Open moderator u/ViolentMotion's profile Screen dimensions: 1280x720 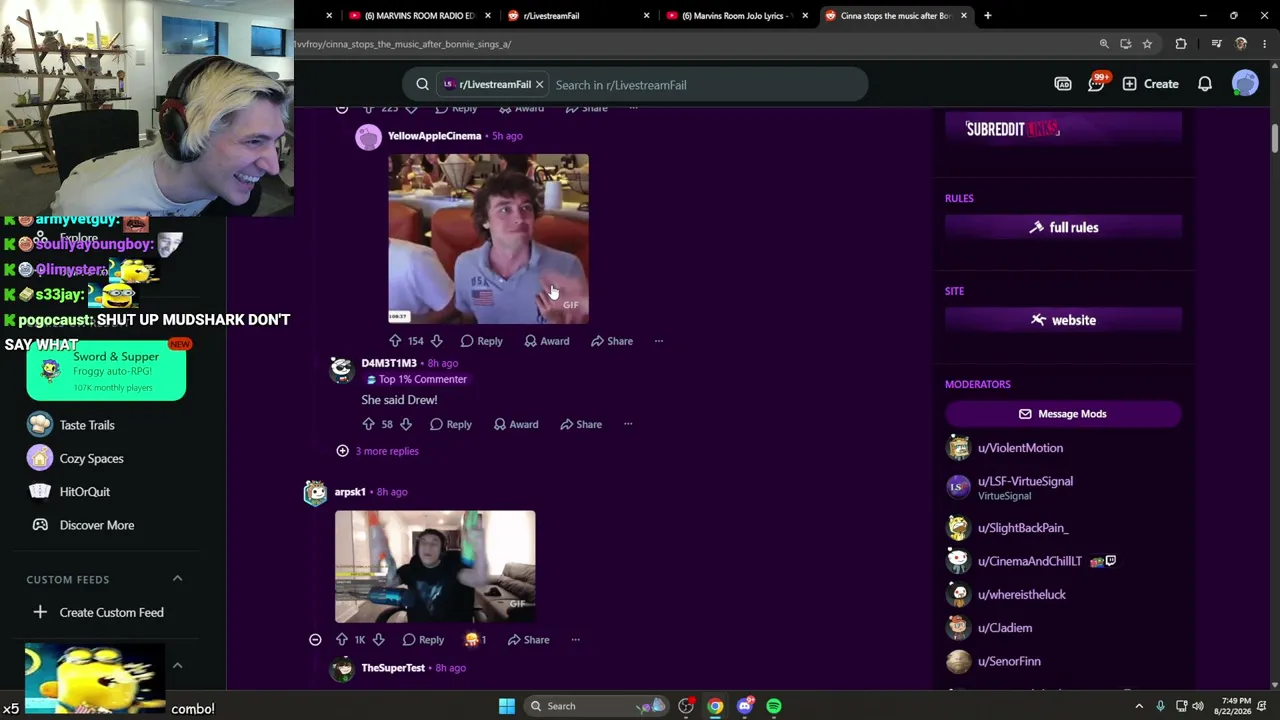point(1020,448)
